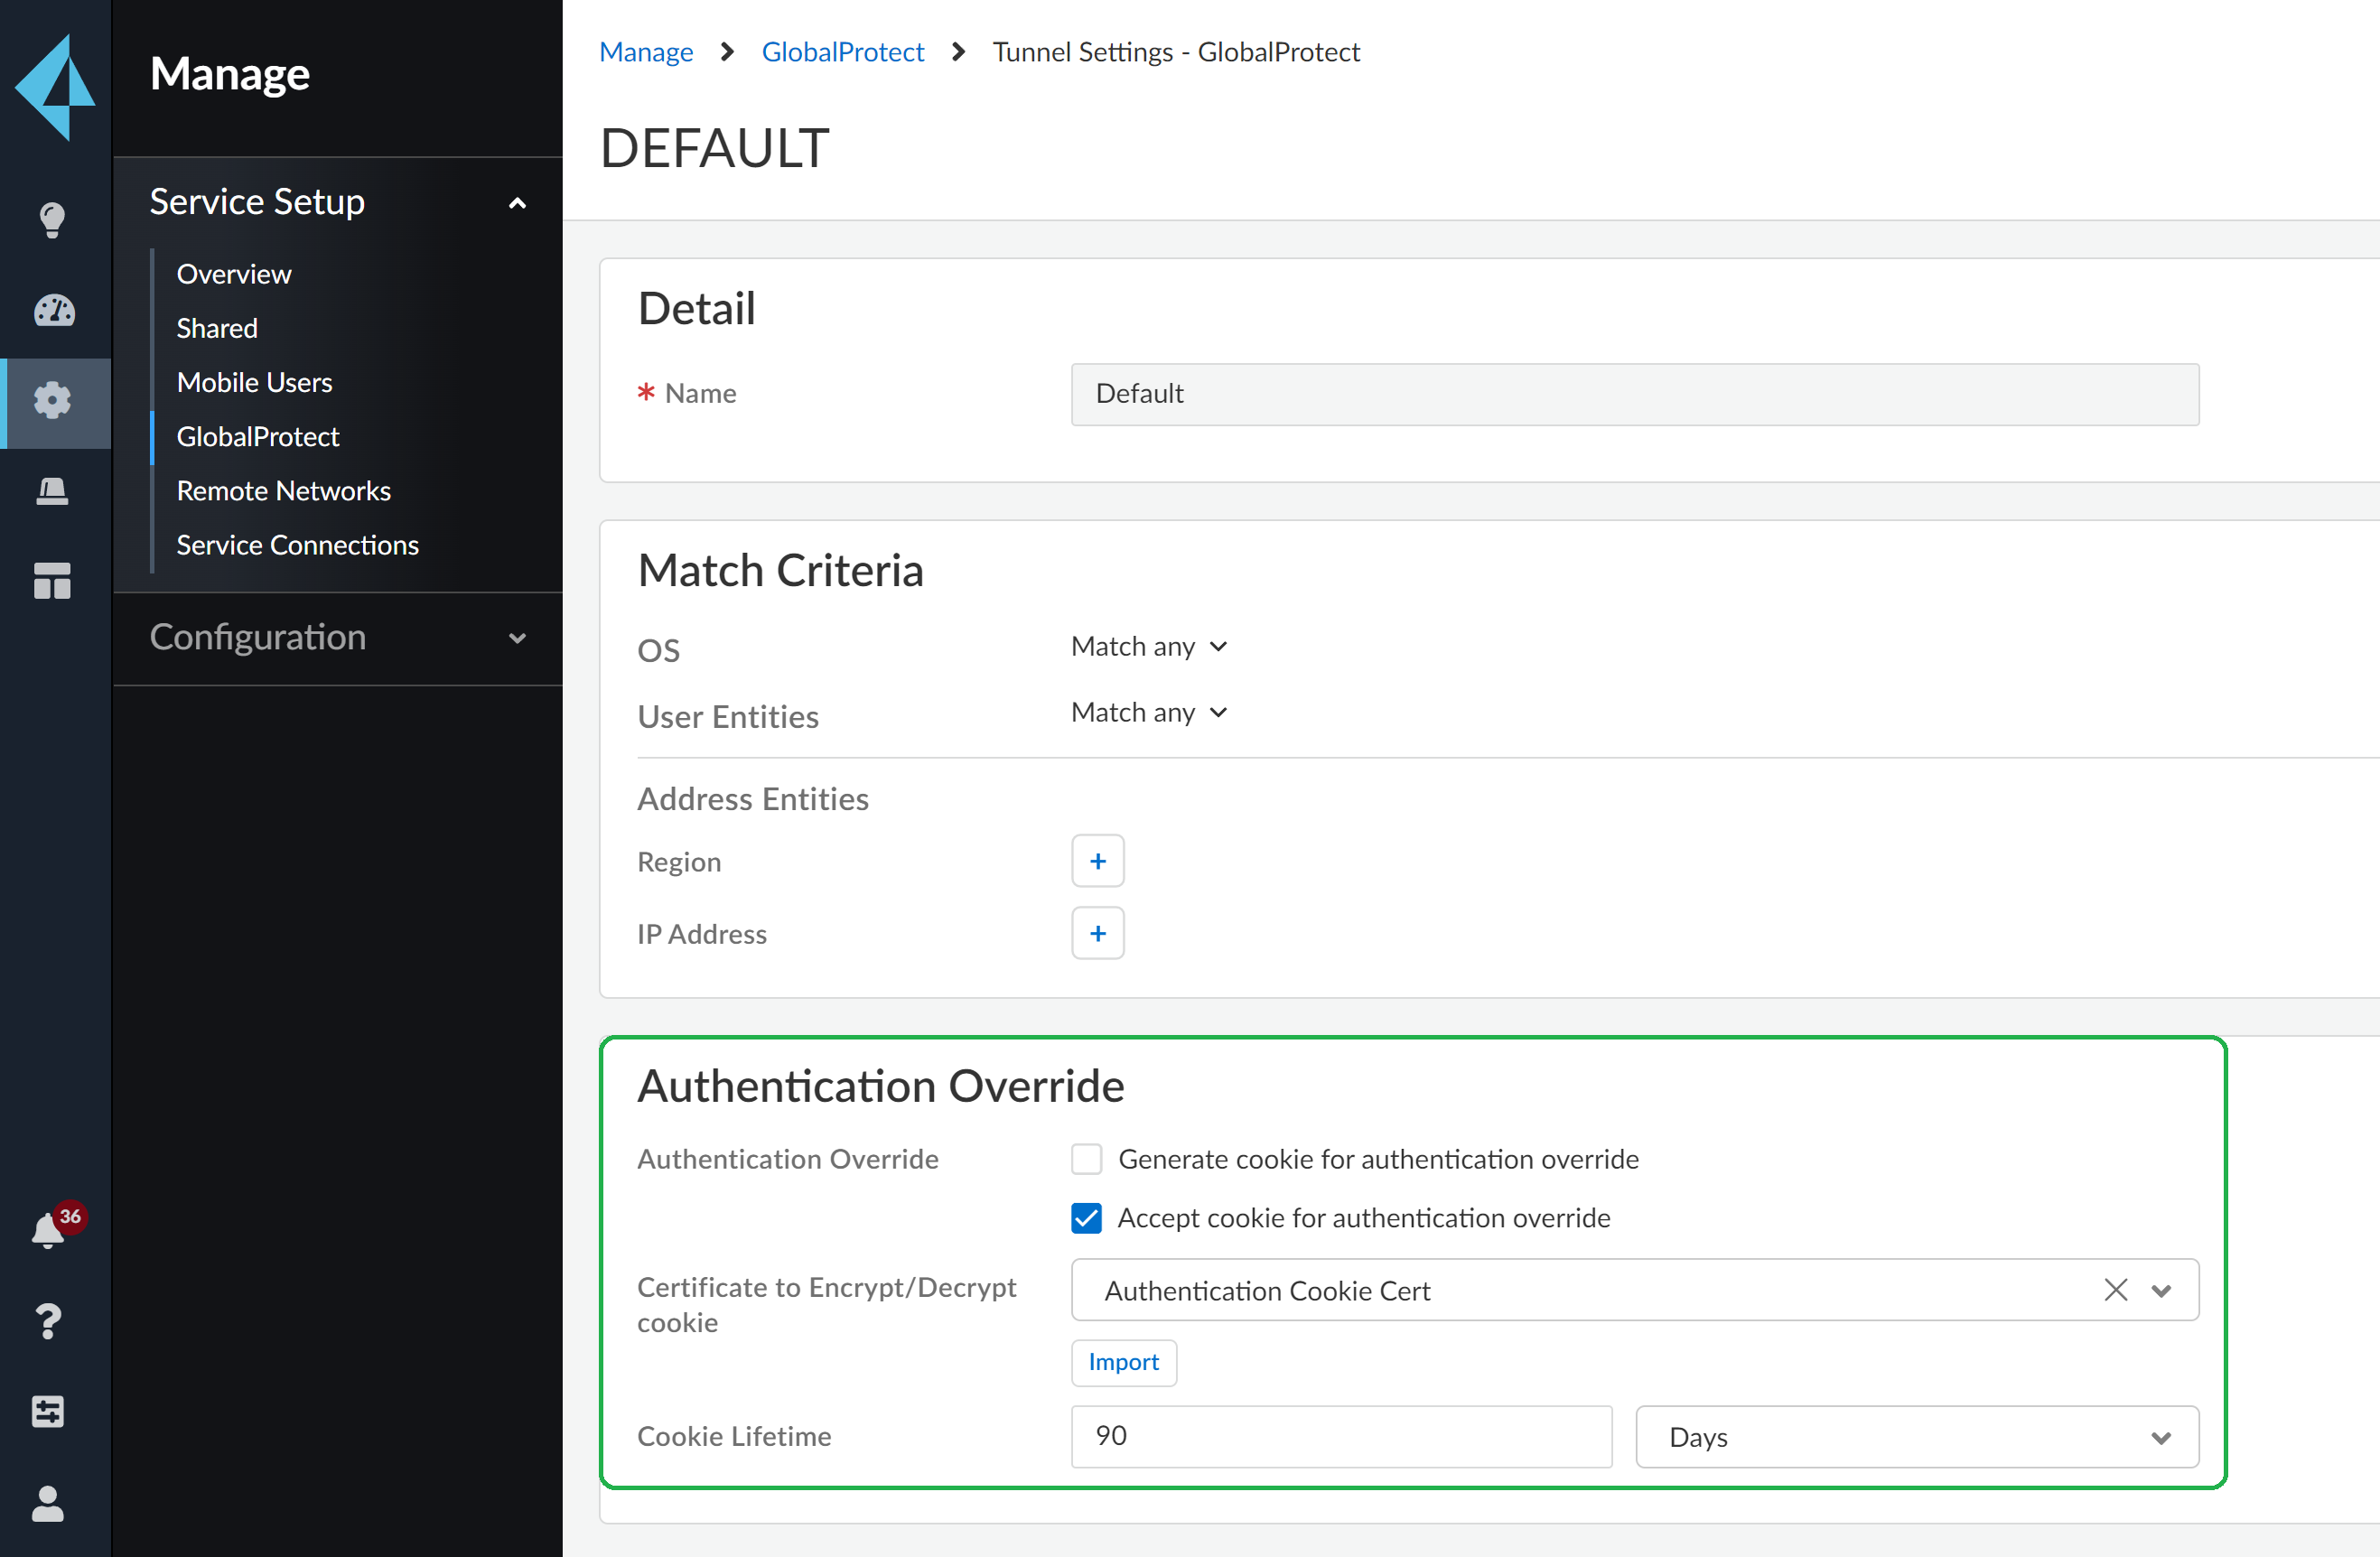The image size is (2380, 1557).
Task: Open the Settings preferences icon near bottom
Action: tap(48, 1412)
